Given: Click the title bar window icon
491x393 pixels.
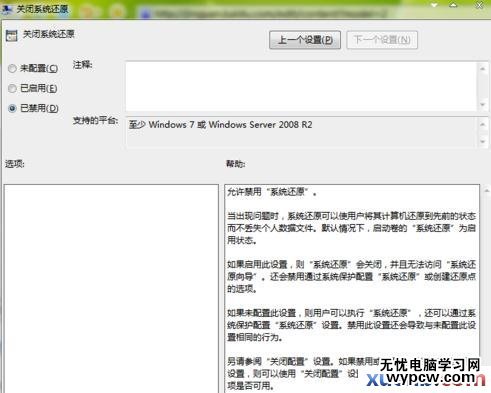Looking at the screenshot, I should (7, 9).
